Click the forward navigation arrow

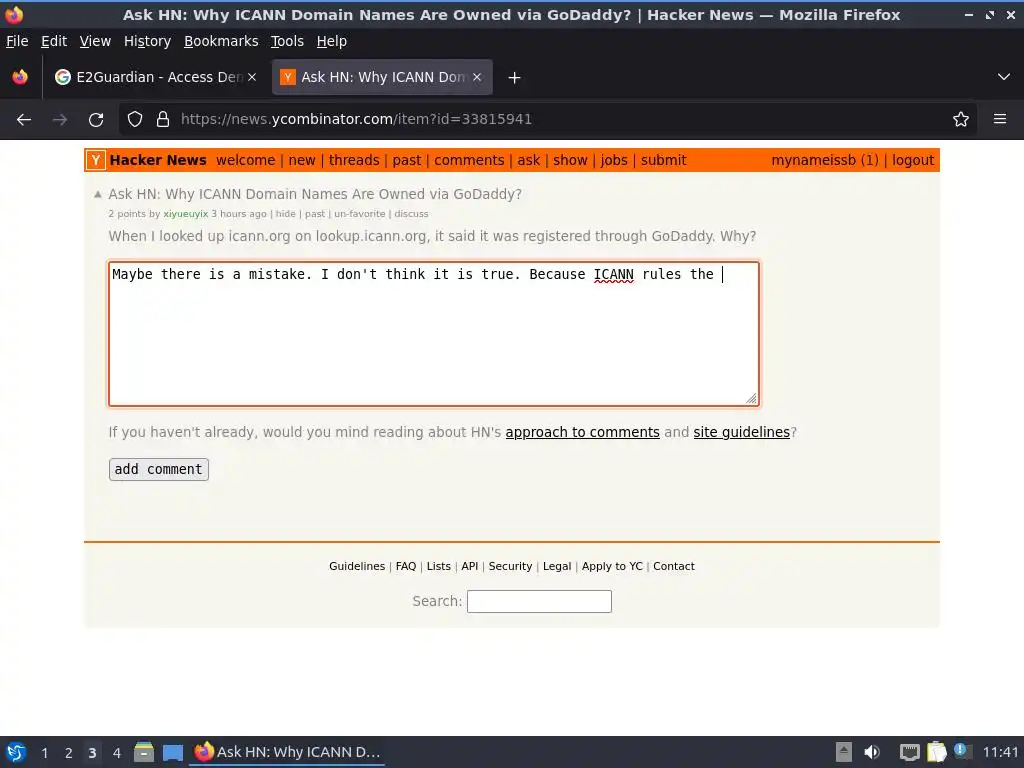(x=60, y=120)
